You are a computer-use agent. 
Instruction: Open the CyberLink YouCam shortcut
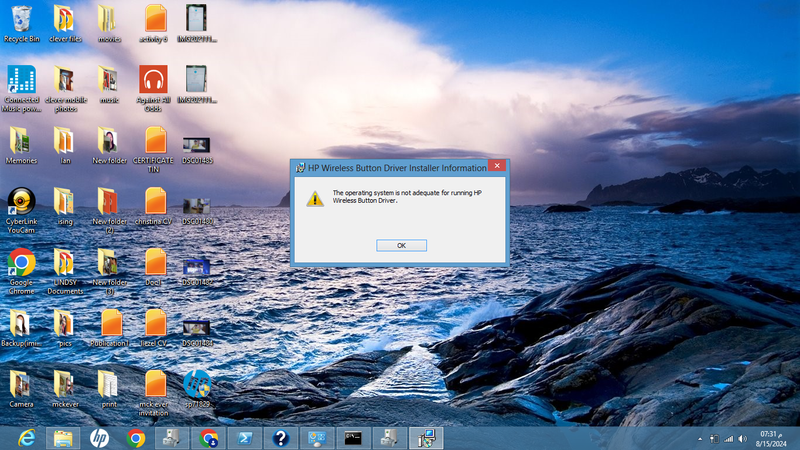[21, 210]
